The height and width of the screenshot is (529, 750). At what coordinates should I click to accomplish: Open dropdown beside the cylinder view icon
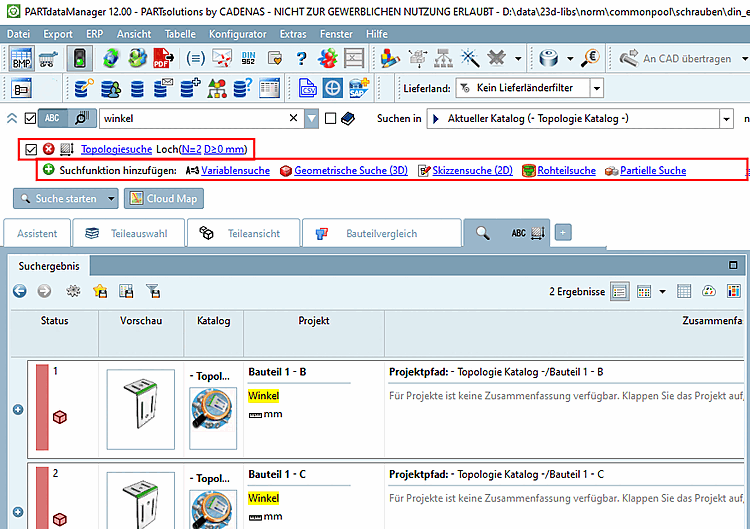[x=570, y=59]
